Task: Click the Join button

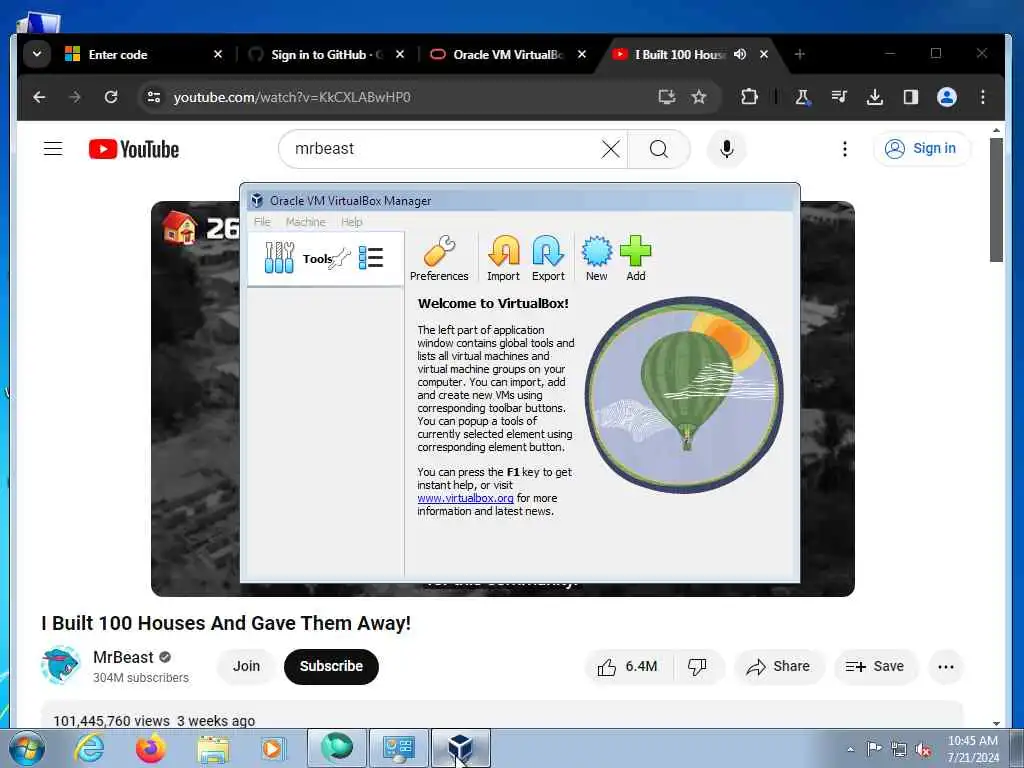Action: (246, 666)
